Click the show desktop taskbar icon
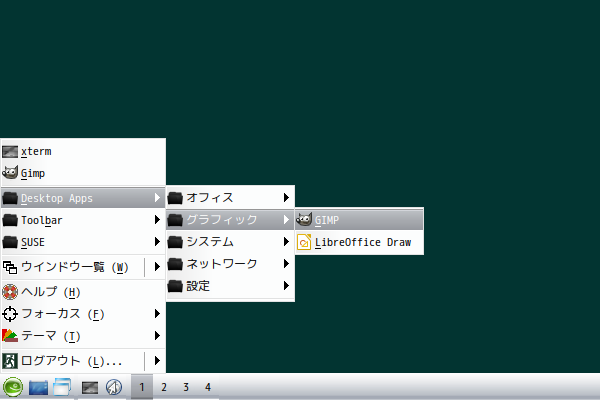The image size is (600, 400). 38,387
